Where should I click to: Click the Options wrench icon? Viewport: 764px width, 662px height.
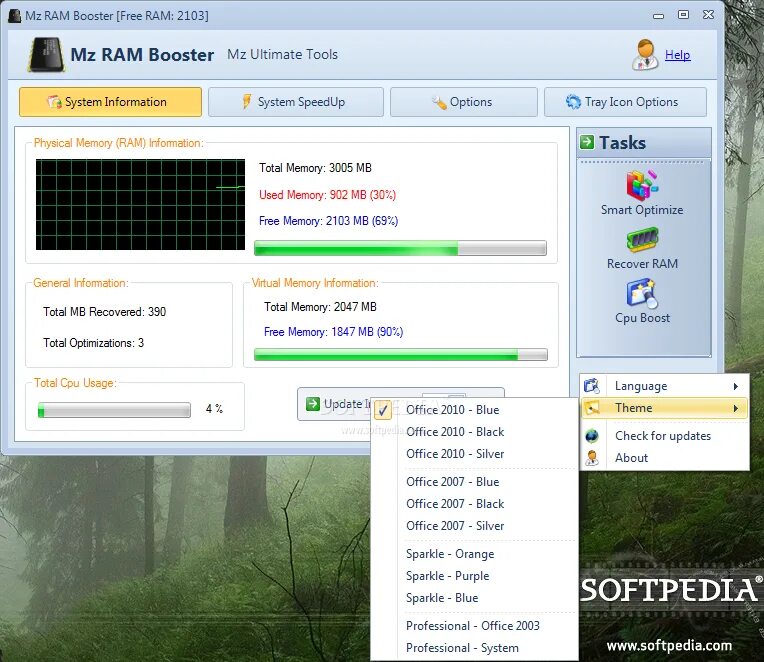pos(439,102)
